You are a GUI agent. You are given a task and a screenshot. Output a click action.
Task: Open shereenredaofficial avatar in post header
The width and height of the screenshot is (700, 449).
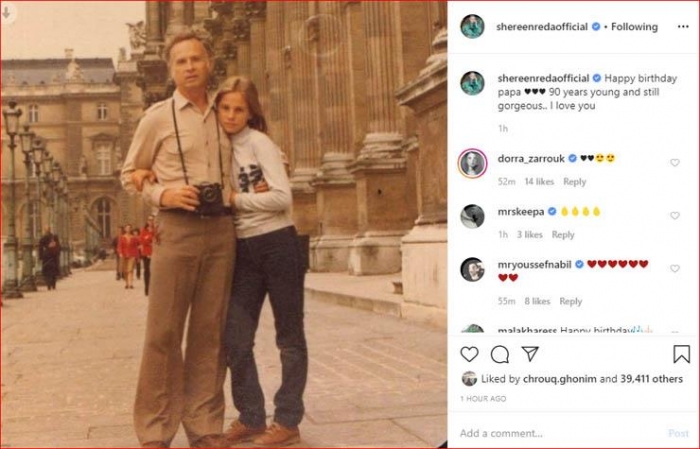[472, 27]
